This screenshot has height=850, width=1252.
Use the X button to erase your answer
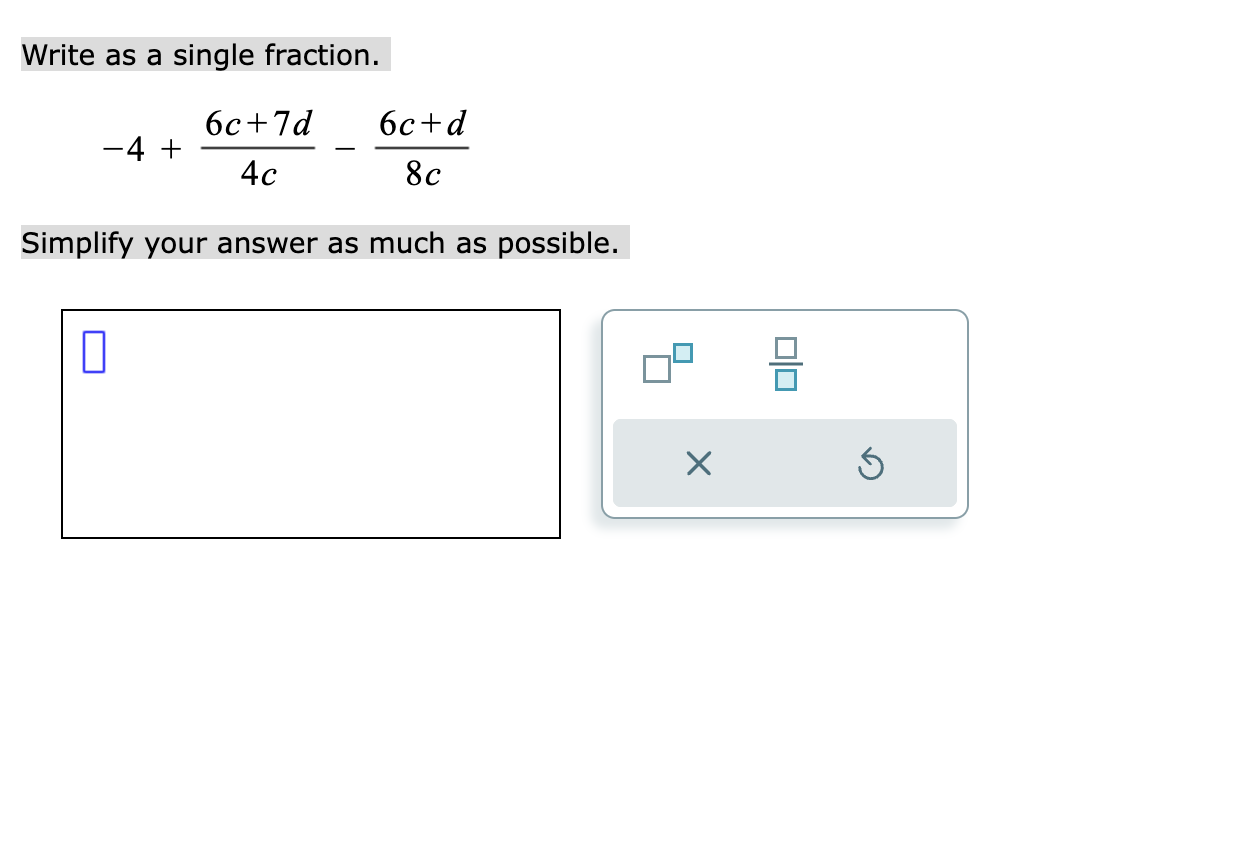click(x=698, y=463)
